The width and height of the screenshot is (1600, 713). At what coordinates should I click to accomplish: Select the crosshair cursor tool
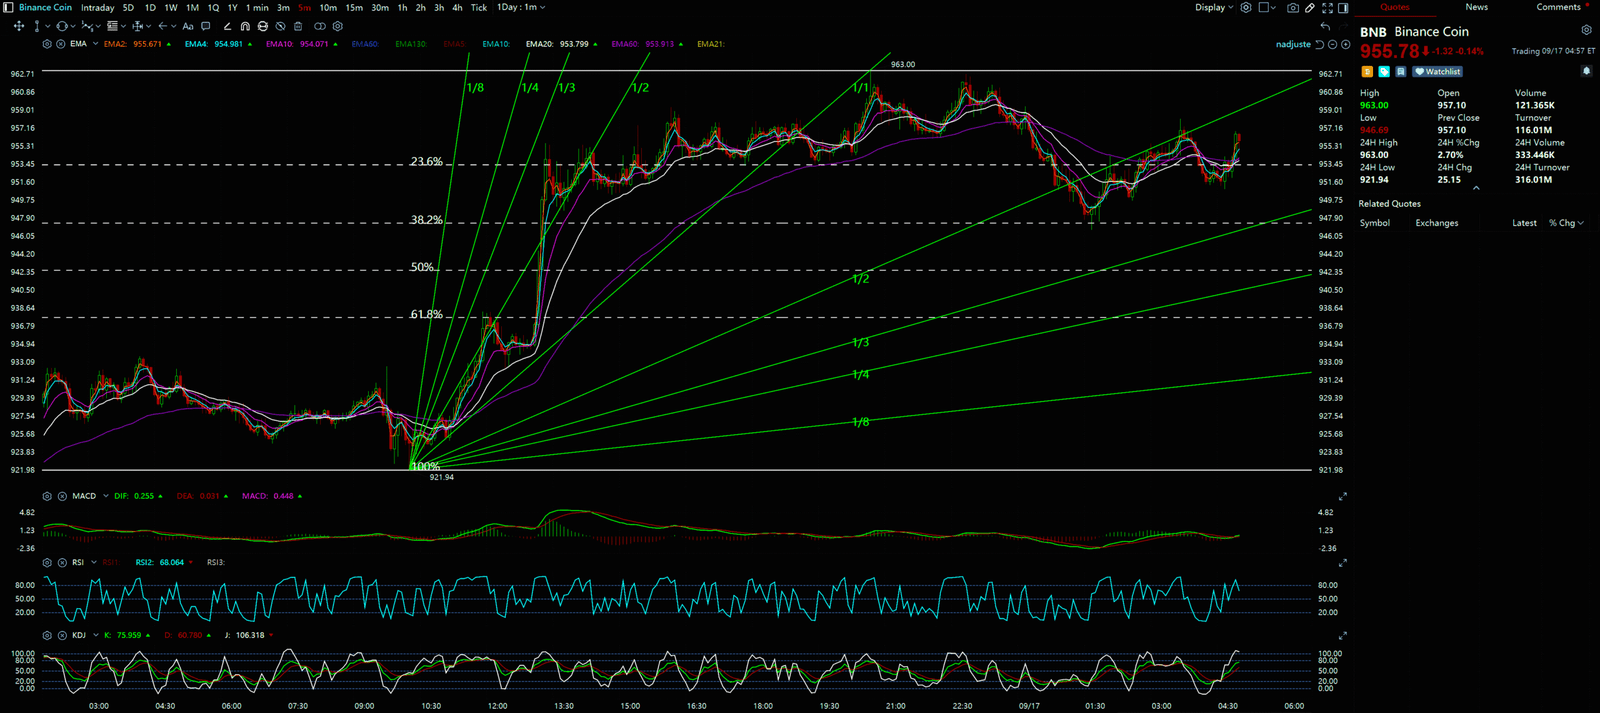[19, 26]
